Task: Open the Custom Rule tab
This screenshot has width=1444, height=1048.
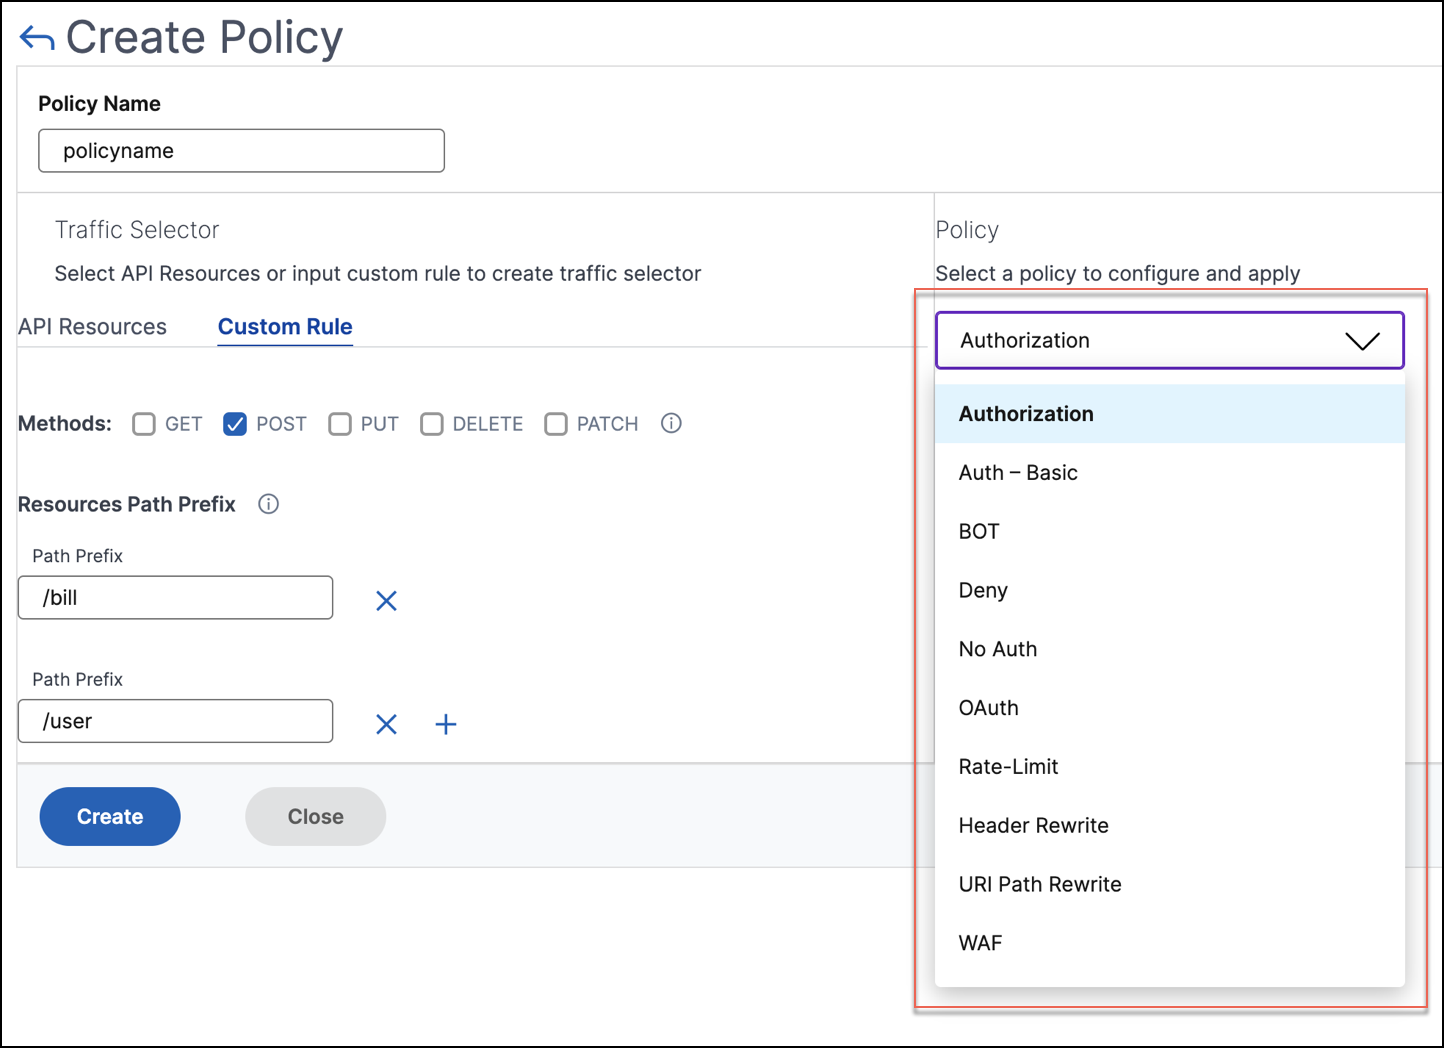Action: [285, 327]
